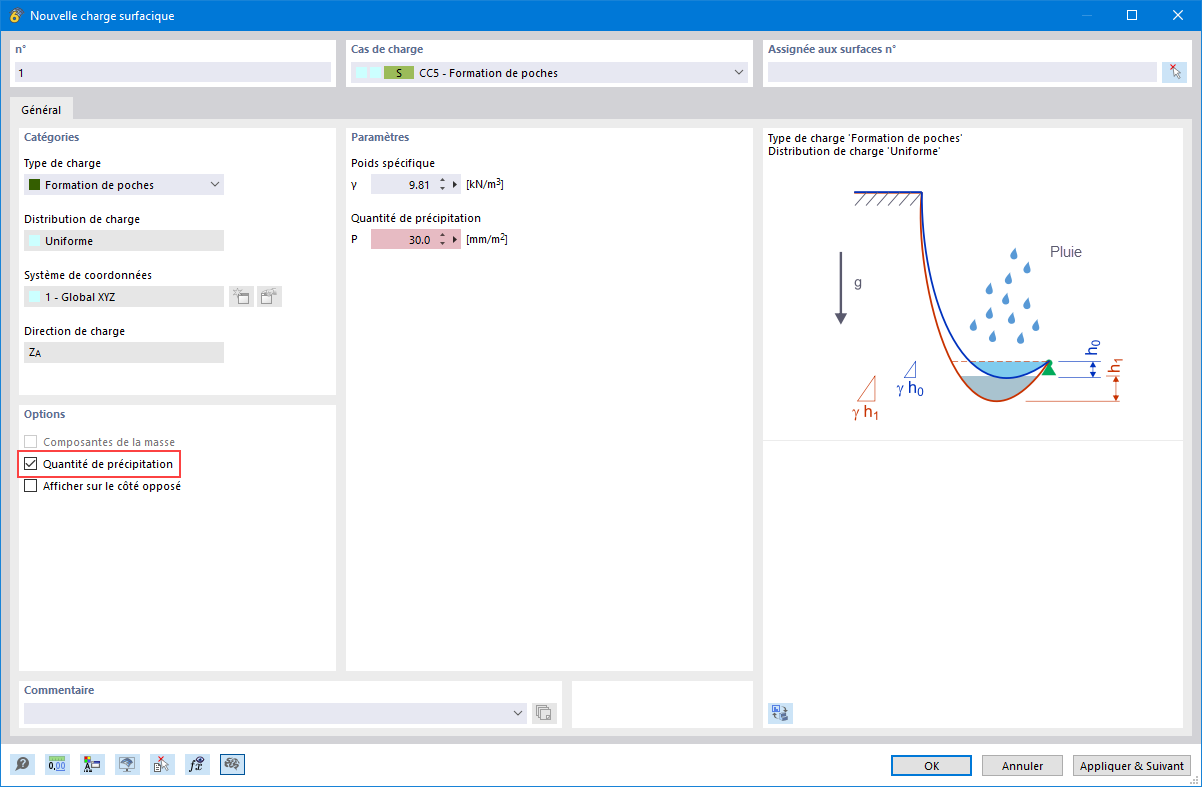The image size is (1202, 787).
Task: Click the Assignée aux surfaces input field
Action: coord(960,71)
